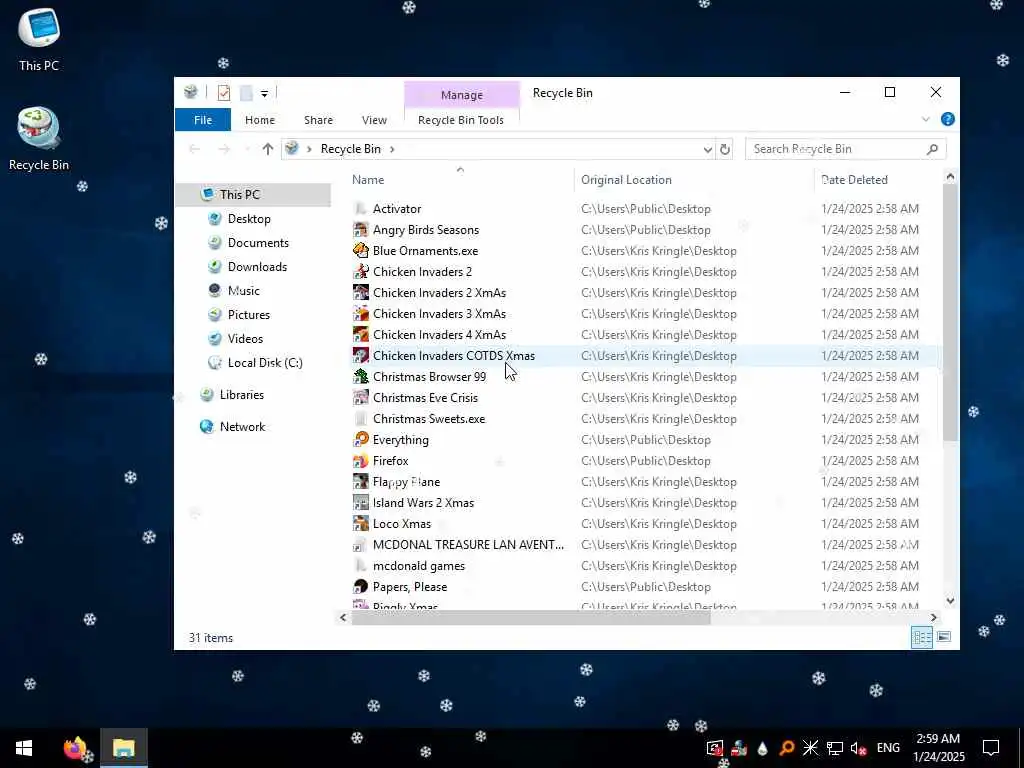
Task: Switch to the Share ribbon tab
Action: tap(318, 120)
